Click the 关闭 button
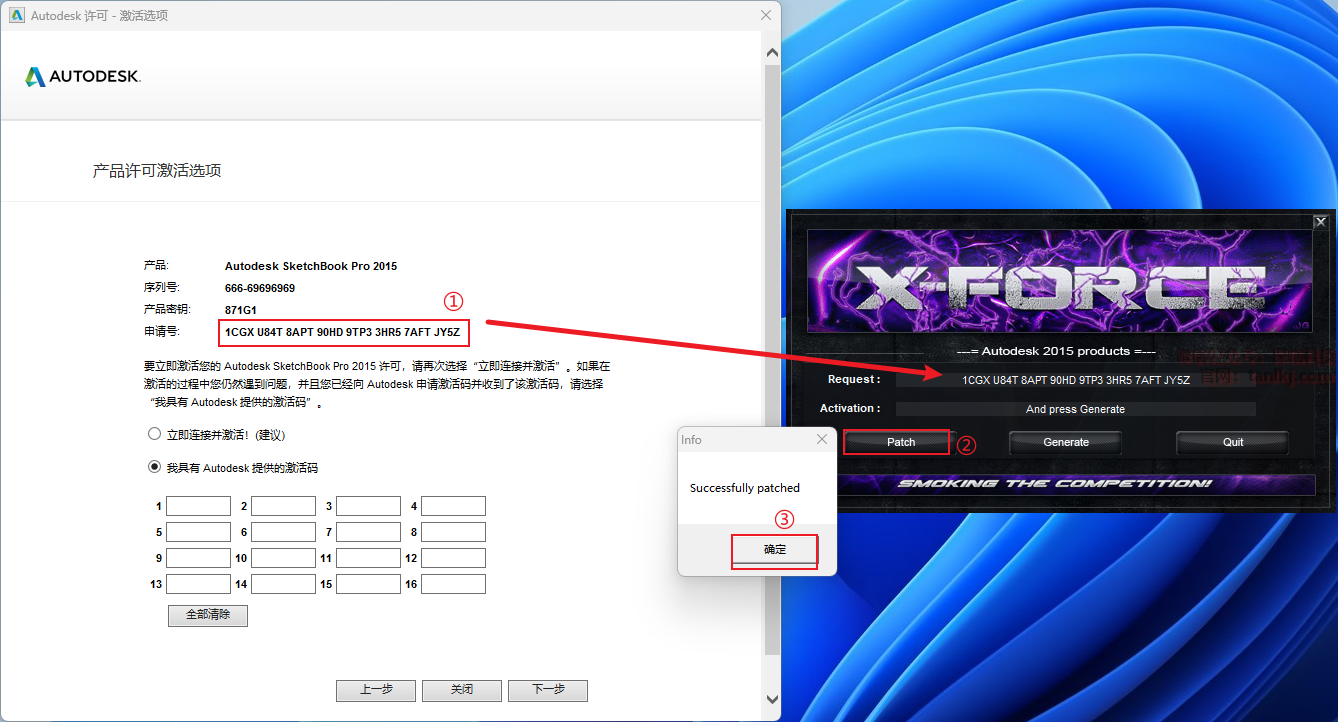This screenshot has width=1338, height=722. tap(462, 690)
